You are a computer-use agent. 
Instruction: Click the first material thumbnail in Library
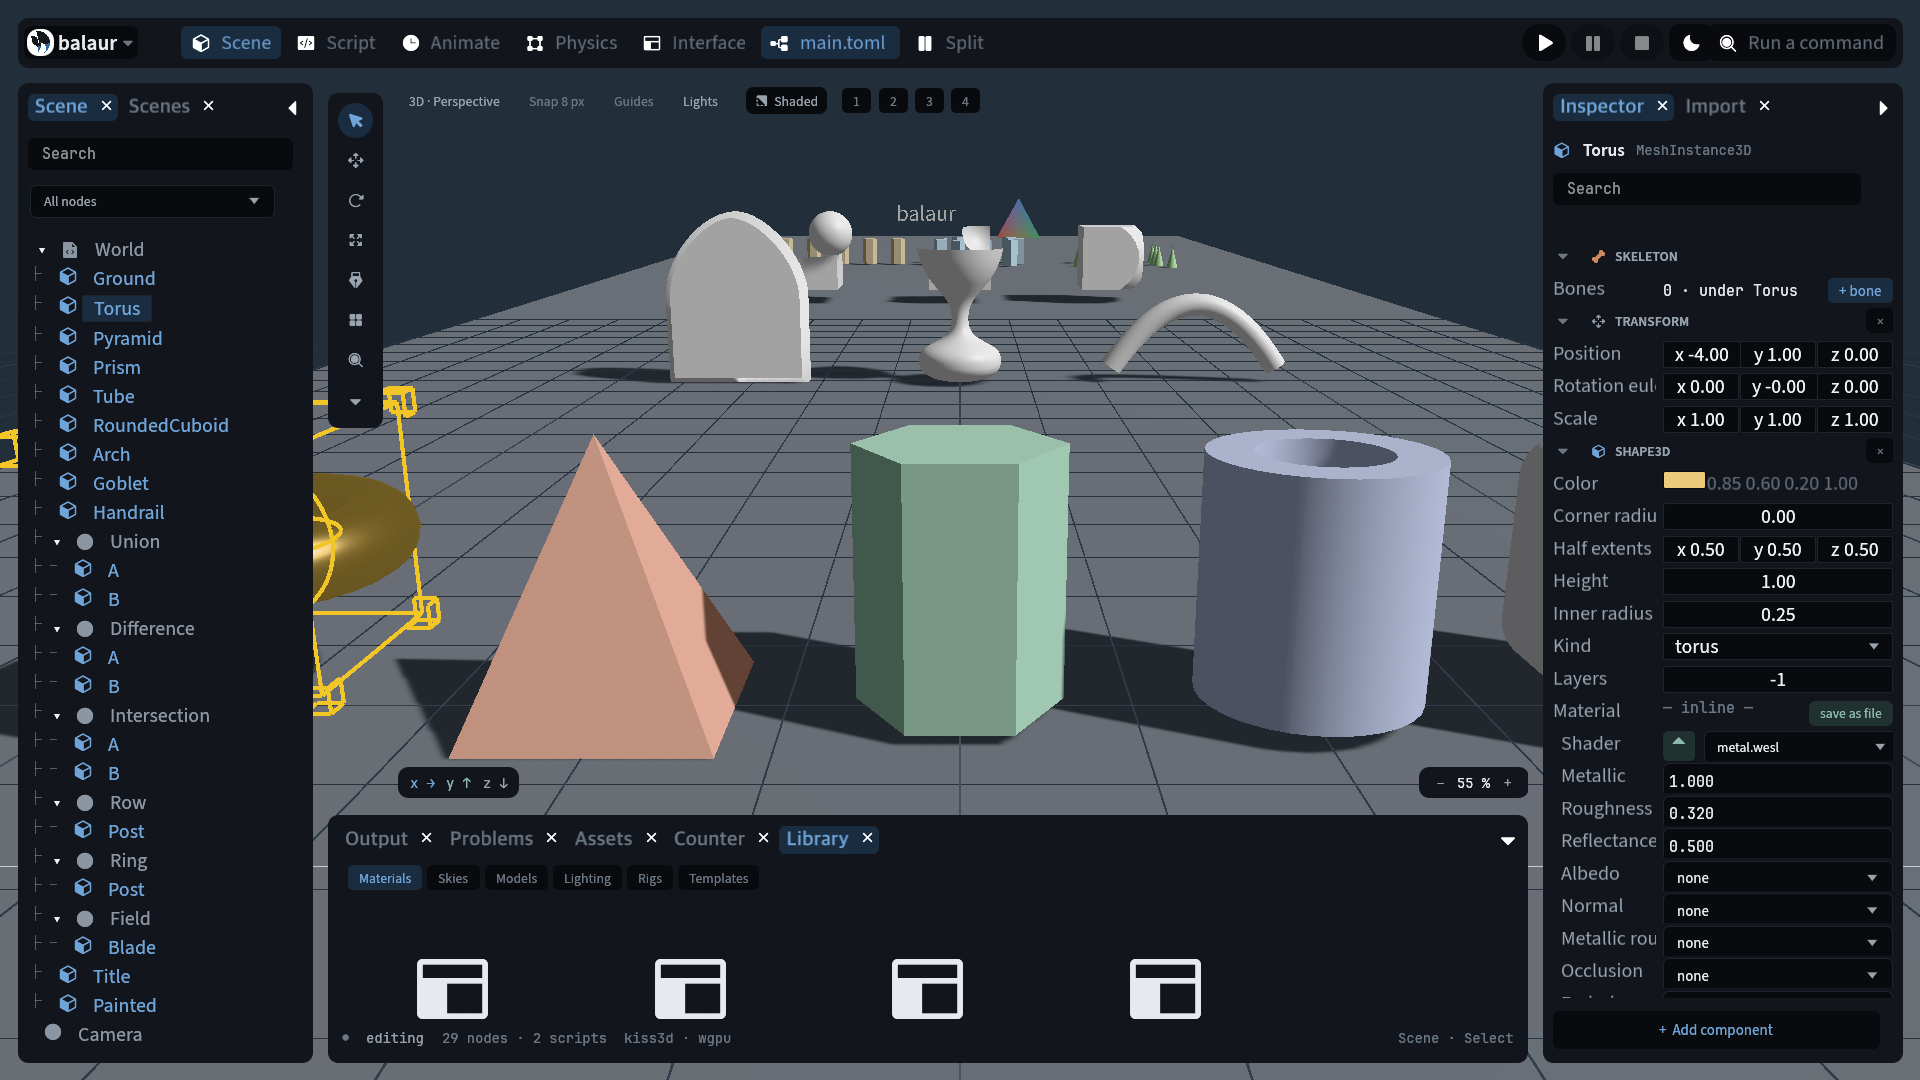coord(452,989)
